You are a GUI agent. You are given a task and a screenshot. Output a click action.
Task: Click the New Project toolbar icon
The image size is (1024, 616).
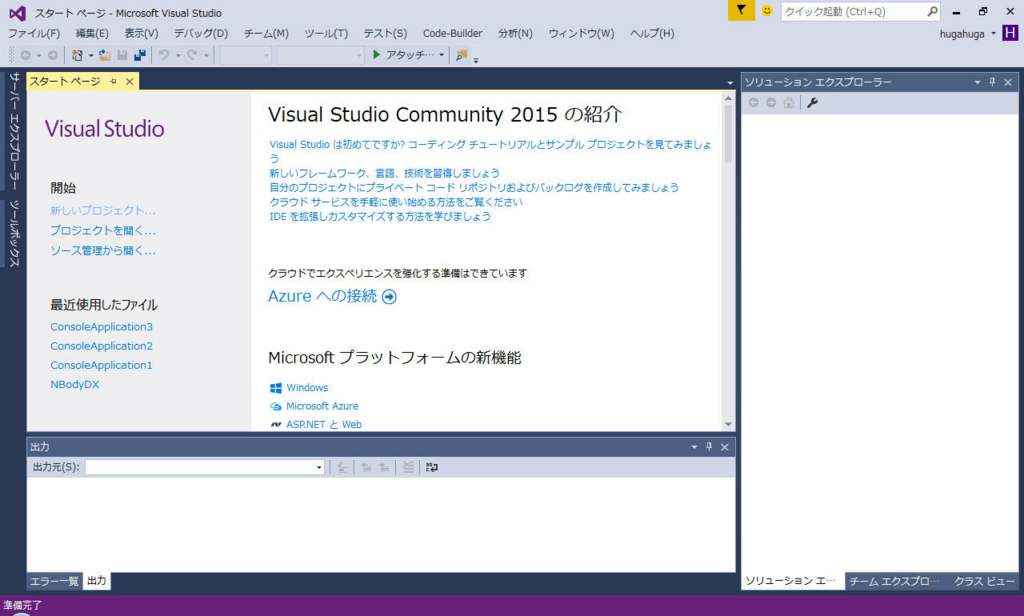(78, 56)
